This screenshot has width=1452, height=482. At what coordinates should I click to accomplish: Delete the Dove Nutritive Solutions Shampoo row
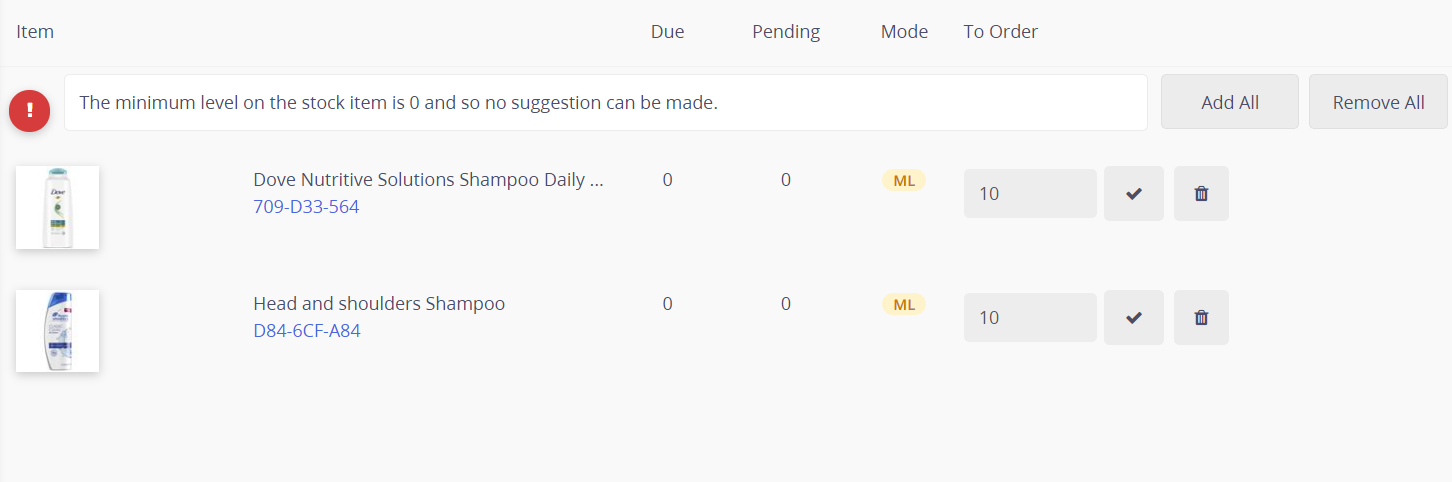1201,193
